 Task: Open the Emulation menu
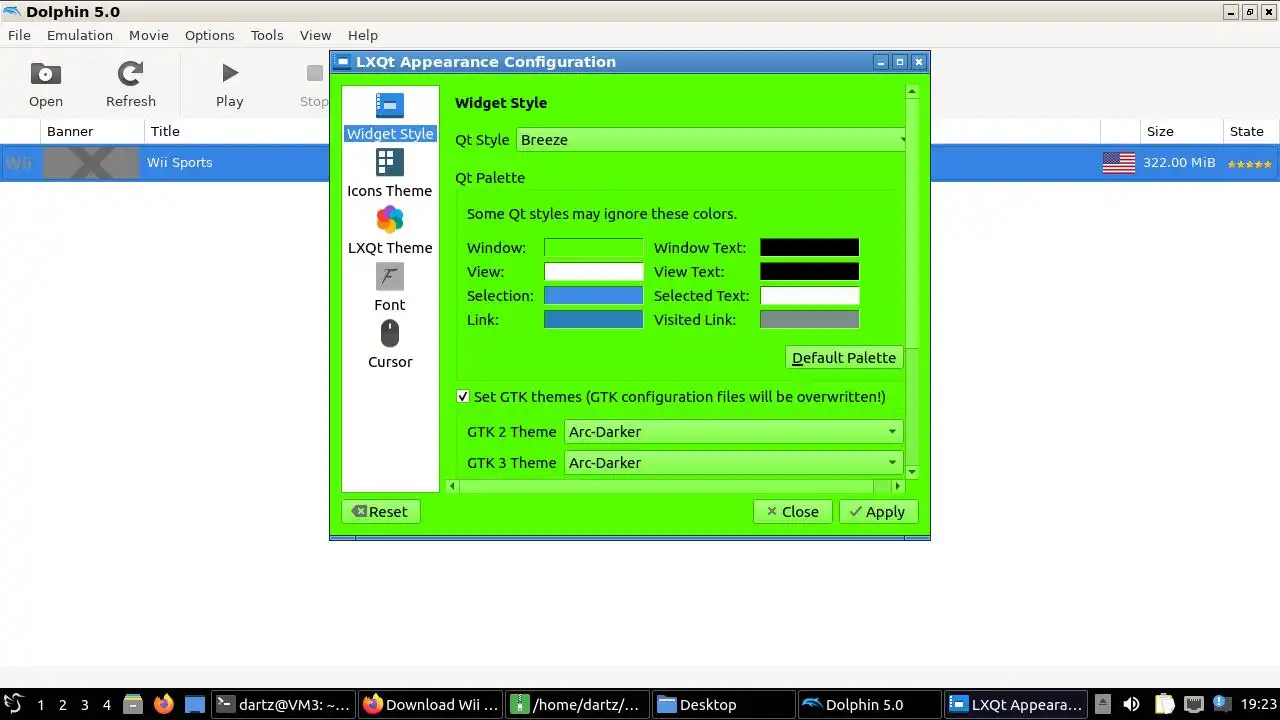pos(80,35)
